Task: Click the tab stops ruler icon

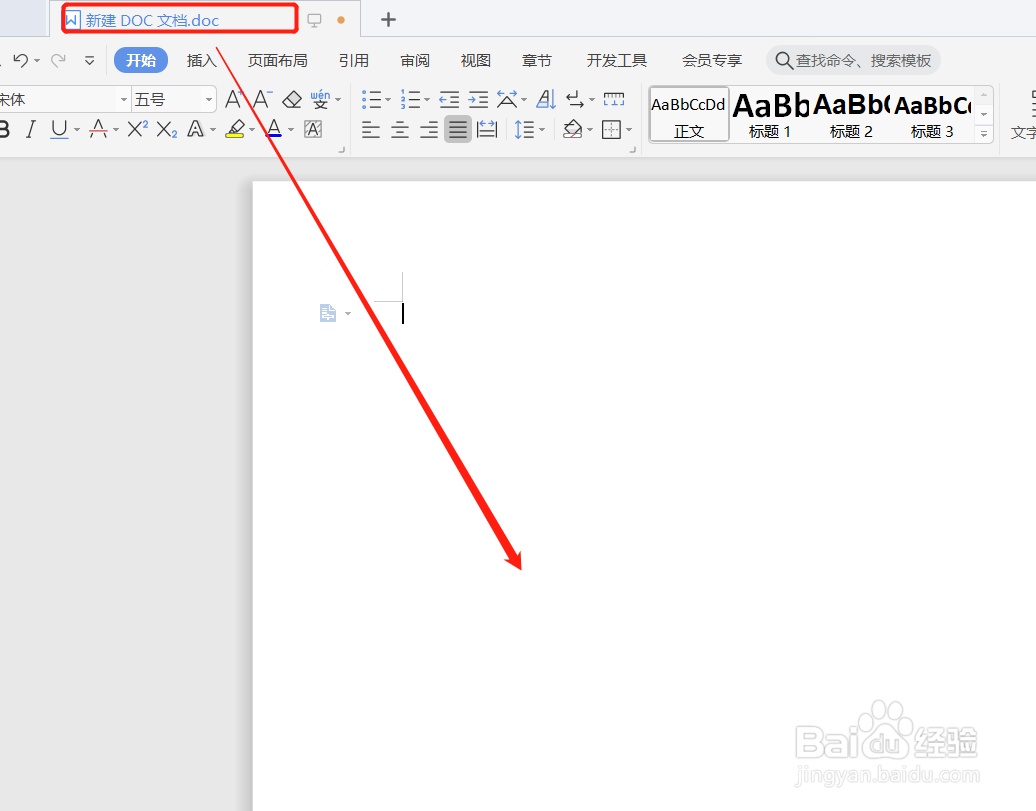Action: point(614,99)
